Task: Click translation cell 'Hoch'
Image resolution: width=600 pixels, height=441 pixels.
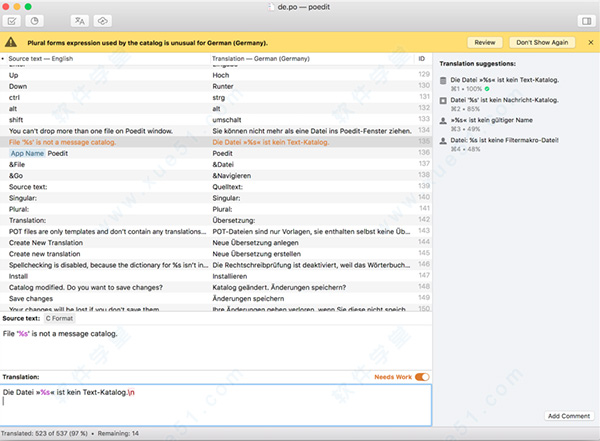Action: [x=221, y=75]
